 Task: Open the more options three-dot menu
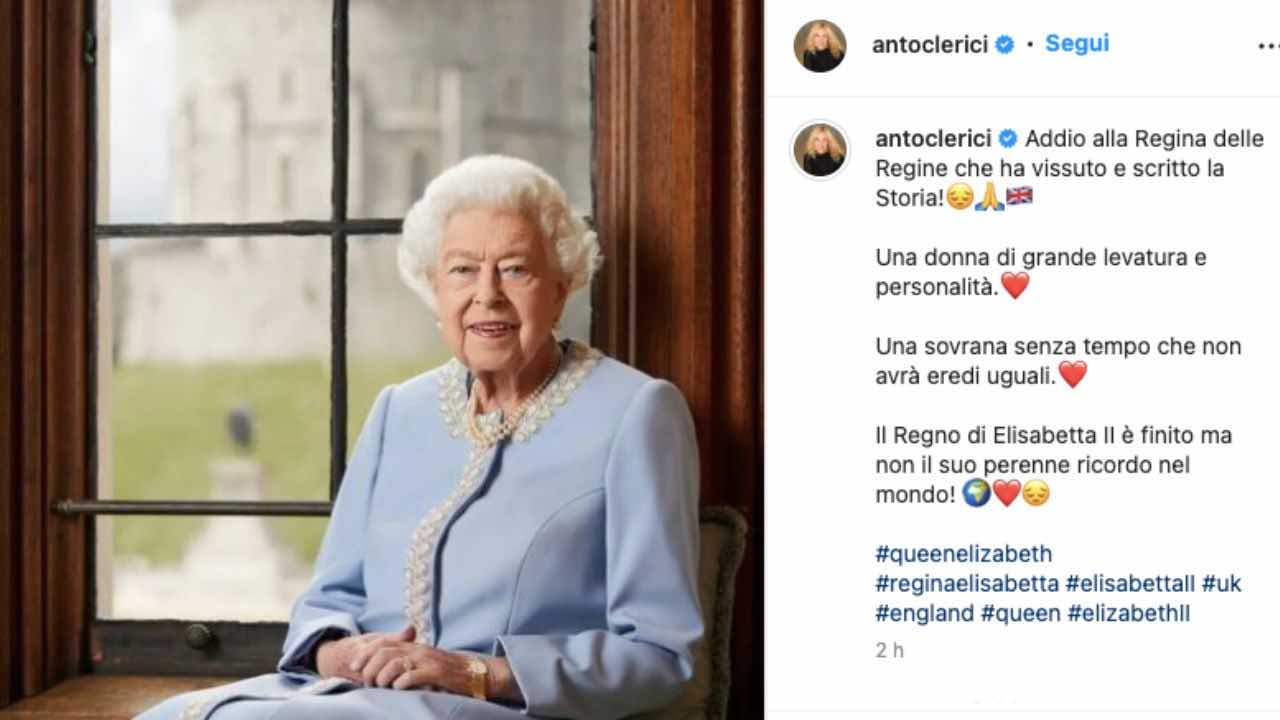tap(1268, 46)
